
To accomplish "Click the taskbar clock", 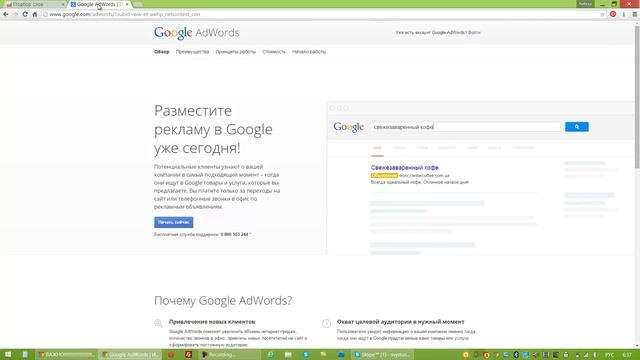I will (627, 355).
